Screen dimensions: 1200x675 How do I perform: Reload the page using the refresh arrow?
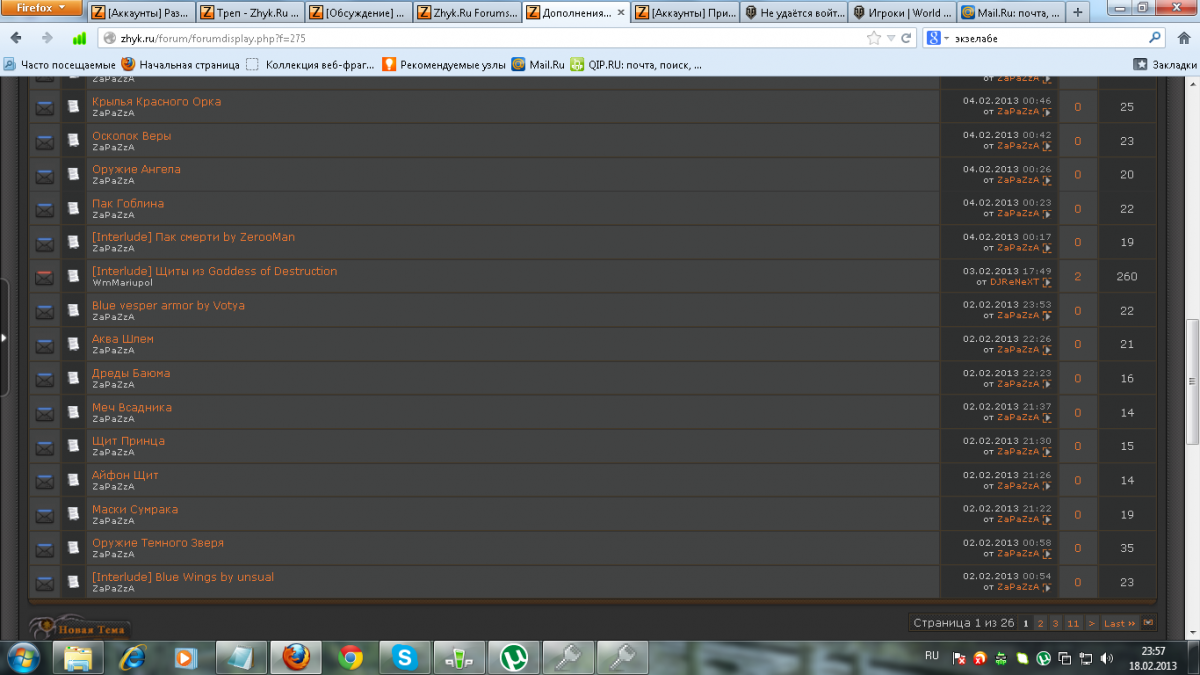(906, 38)
